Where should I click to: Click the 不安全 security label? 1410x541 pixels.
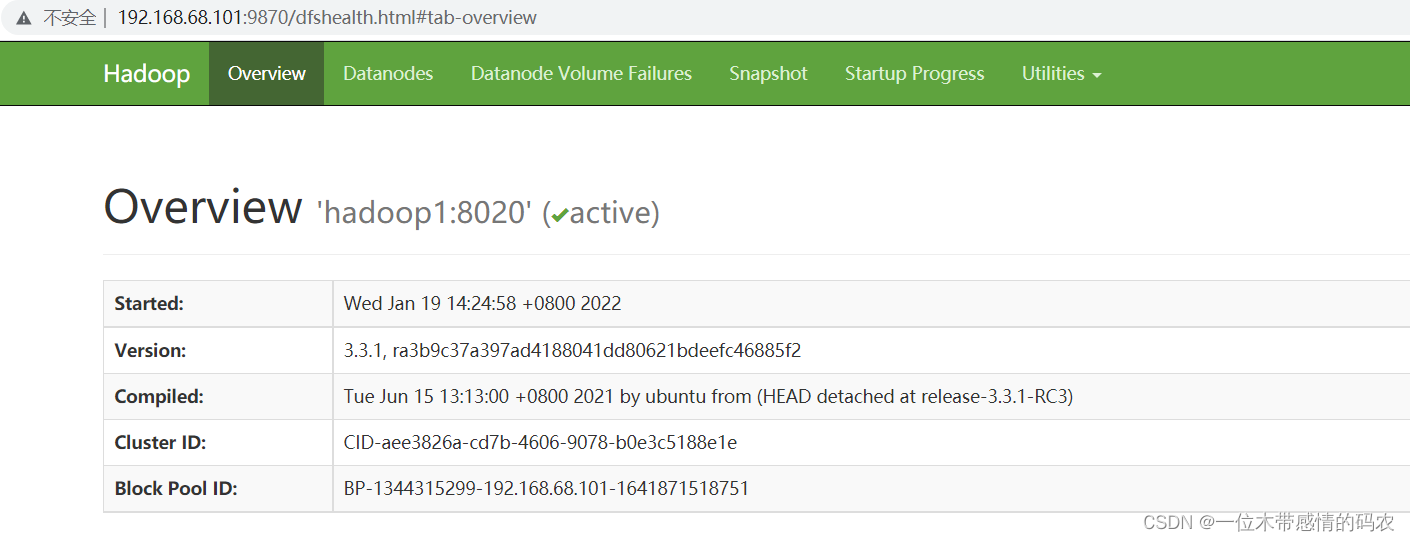click(69, 18)
